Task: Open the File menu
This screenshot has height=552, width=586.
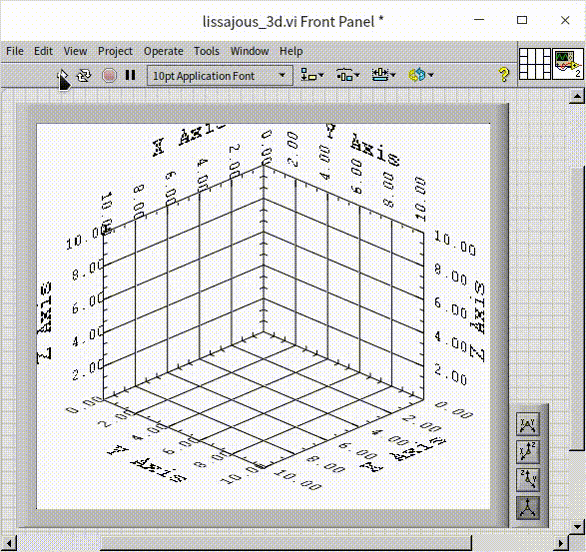Action: pyautogui.click(x=15, y=51)
